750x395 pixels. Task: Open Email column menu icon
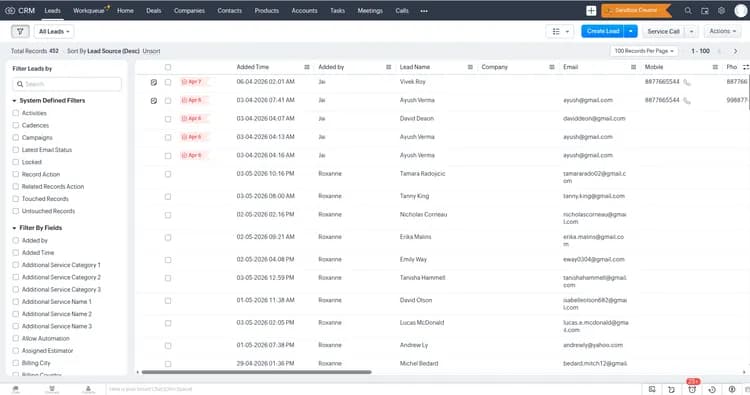[x=633, y=67]
